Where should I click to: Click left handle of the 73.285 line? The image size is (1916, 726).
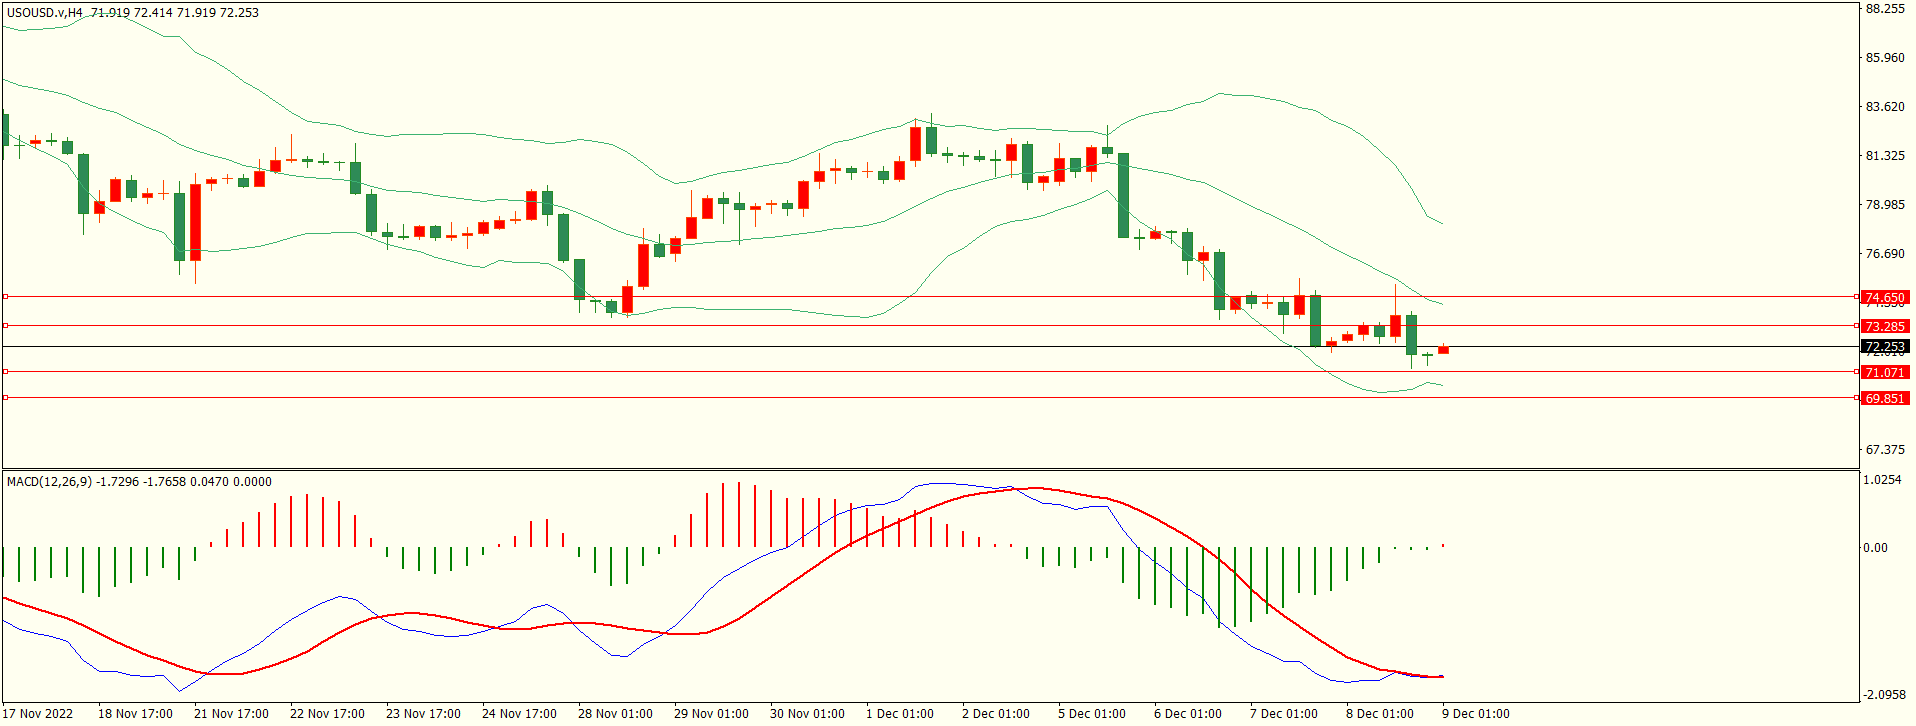(6, 326)
